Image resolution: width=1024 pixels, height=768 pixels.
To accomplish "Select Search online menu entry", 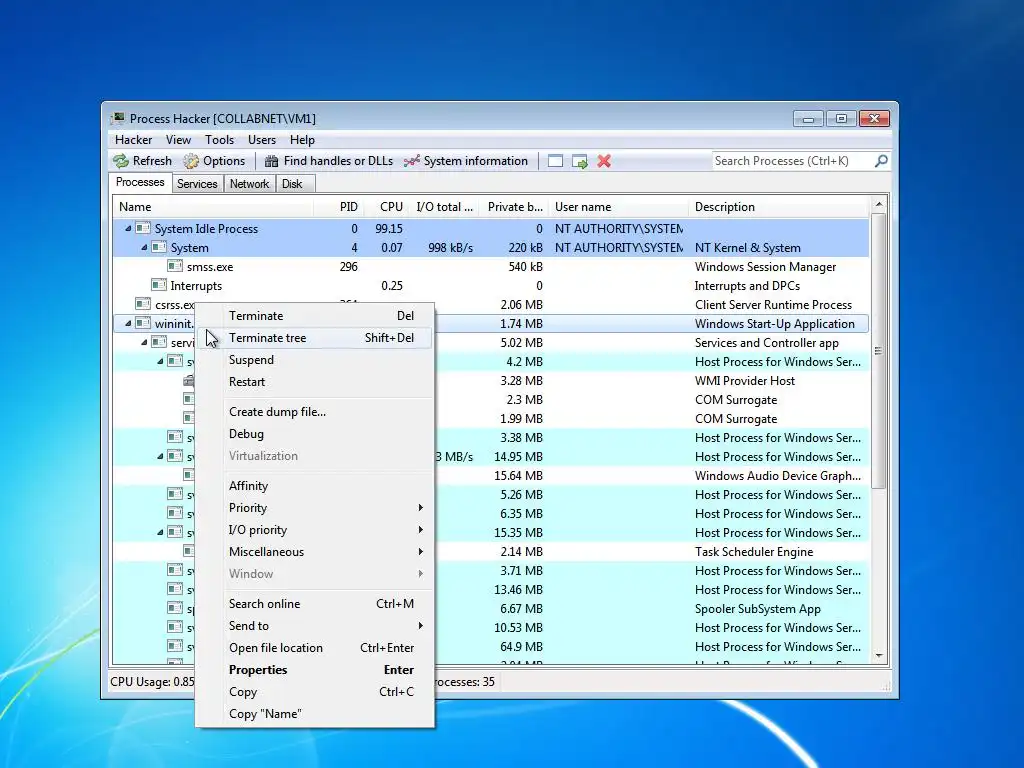I will (x=315, y=603).
